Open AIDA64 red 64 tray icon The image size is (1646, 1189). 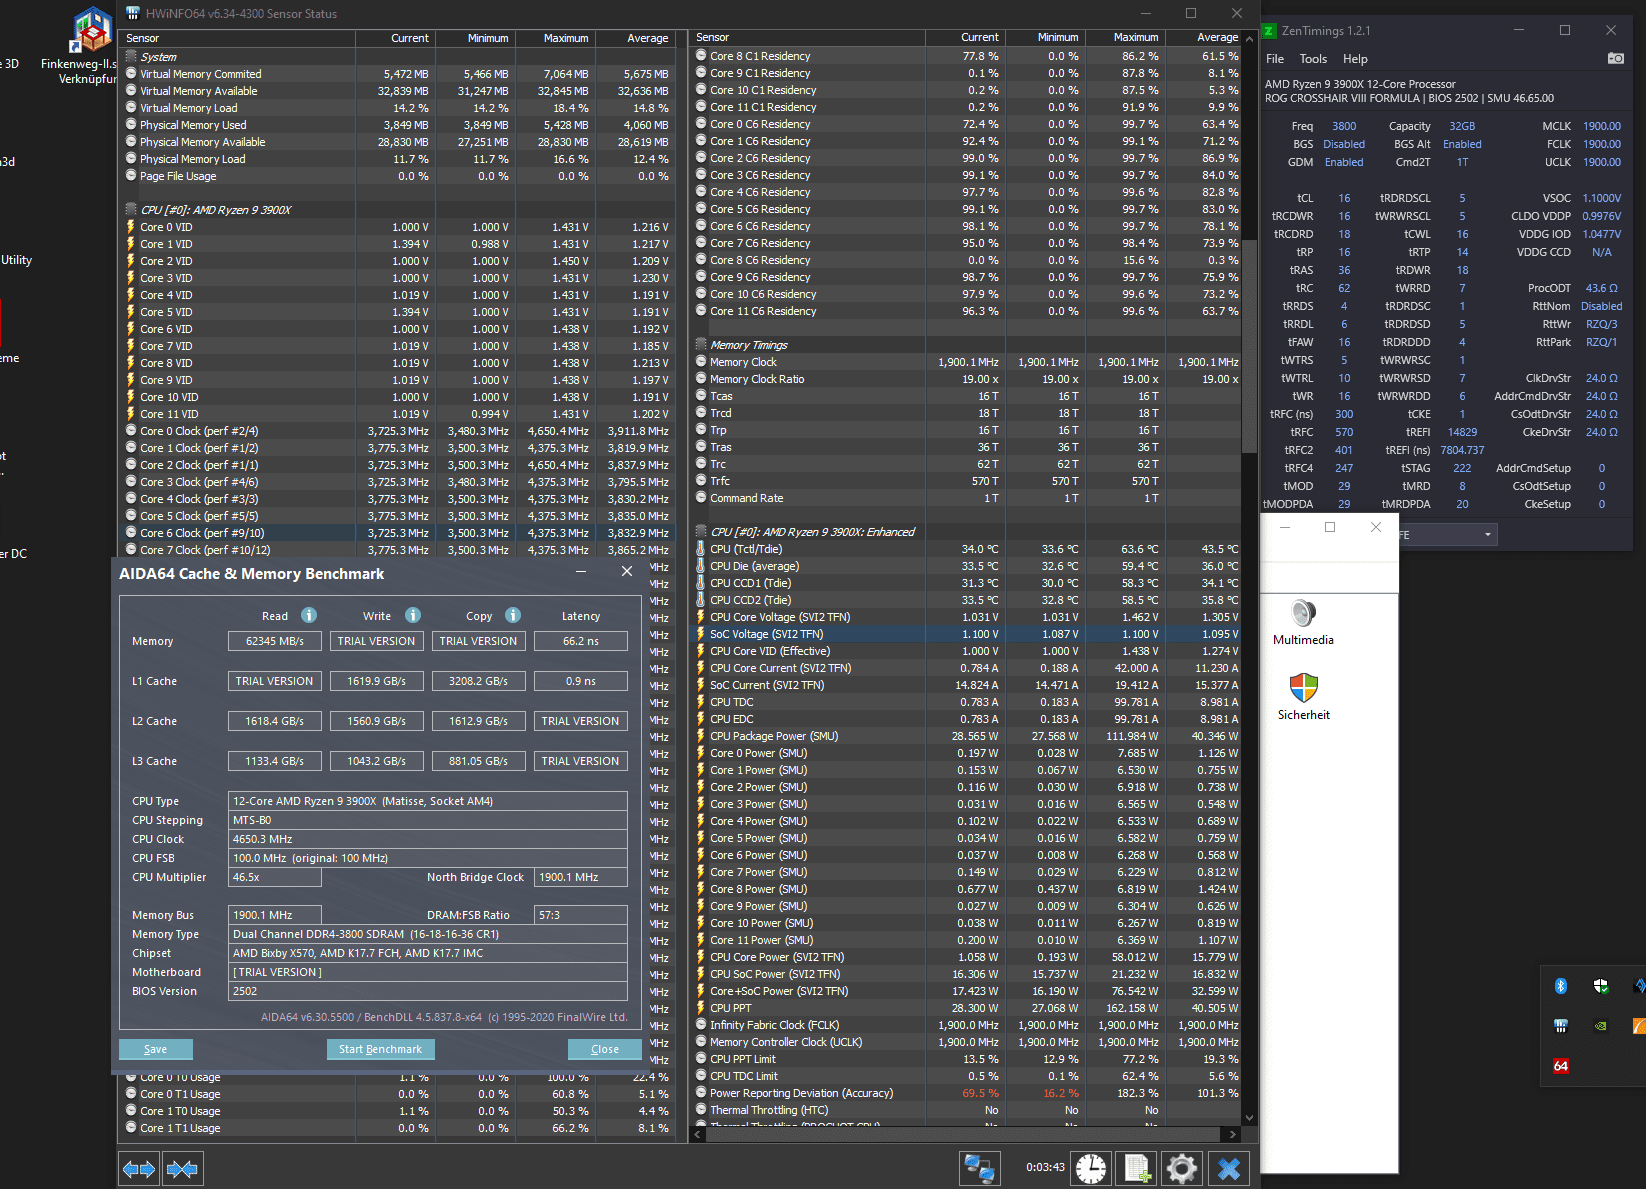tap(1560, 1066)
